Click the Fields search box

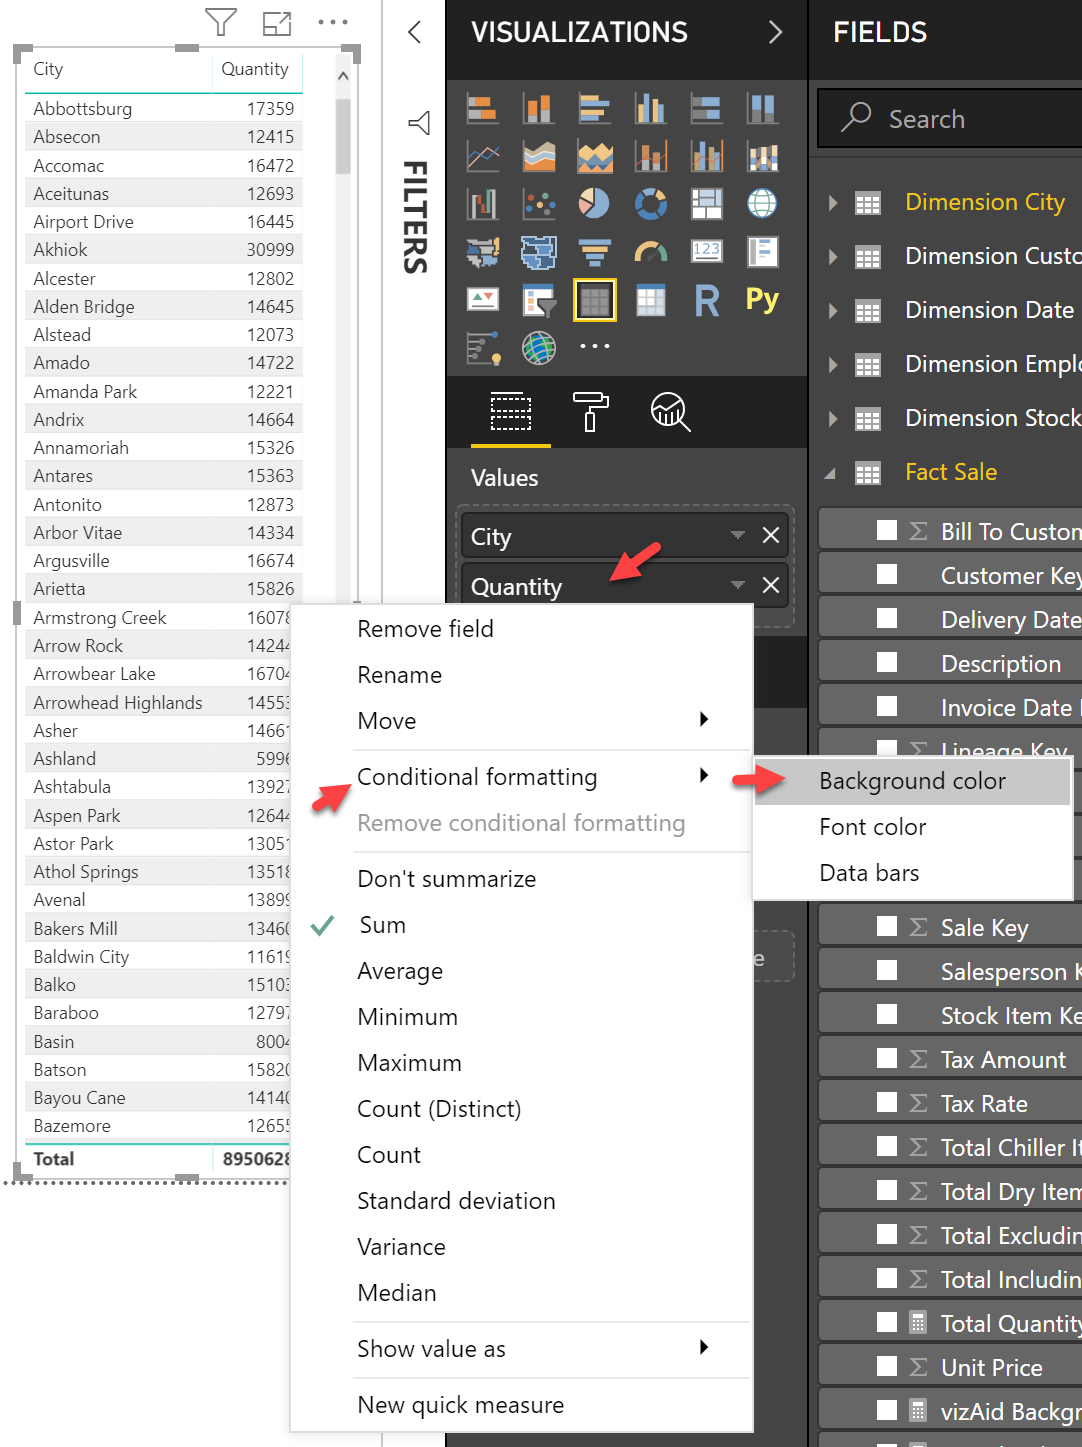[950, 119]
